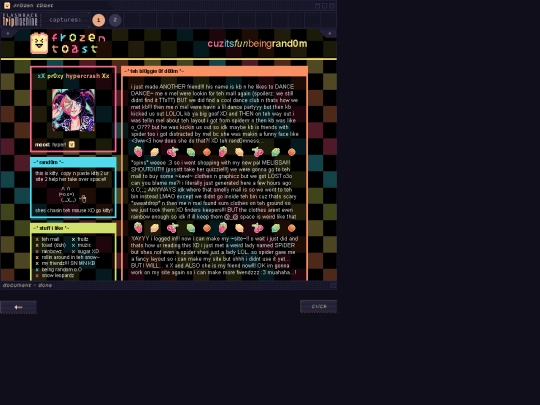Close the frozen toast window
Image resolution: width=540 pixels, height=405 pixels.
click(x=332, y=6)
